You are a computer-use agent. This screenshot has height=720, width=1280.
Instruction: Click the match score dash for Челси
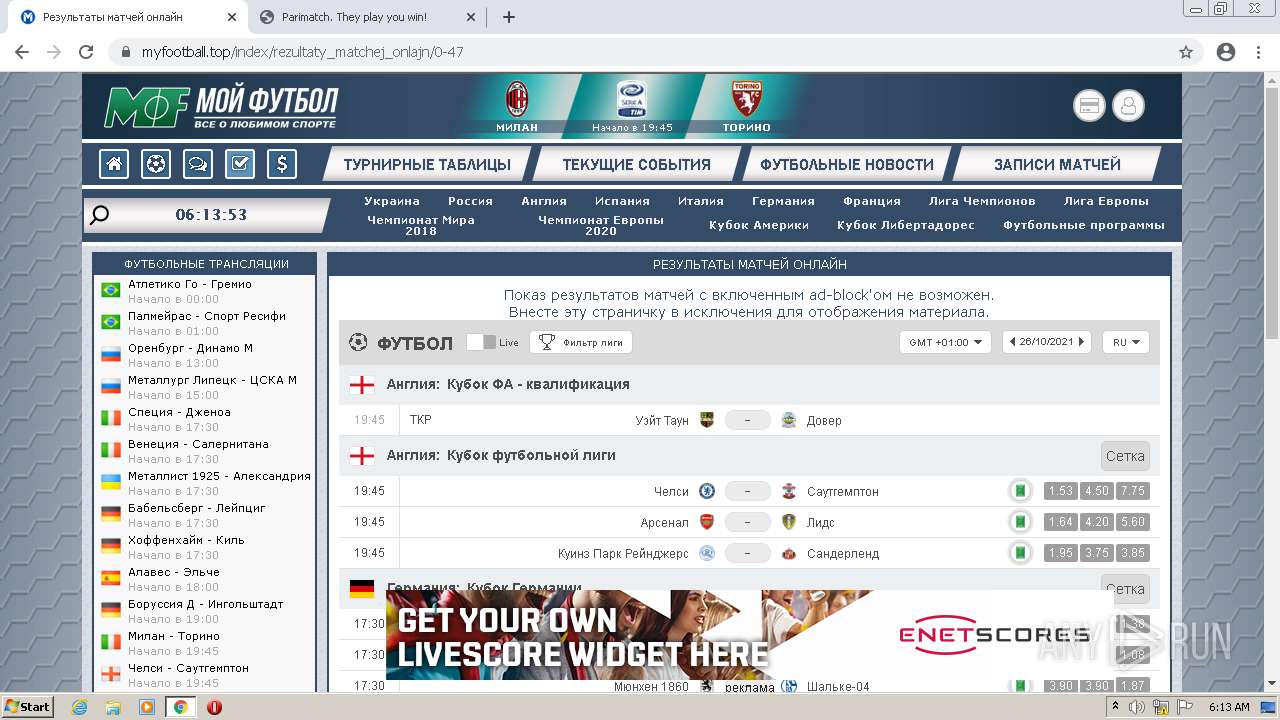tap(748, 491)
